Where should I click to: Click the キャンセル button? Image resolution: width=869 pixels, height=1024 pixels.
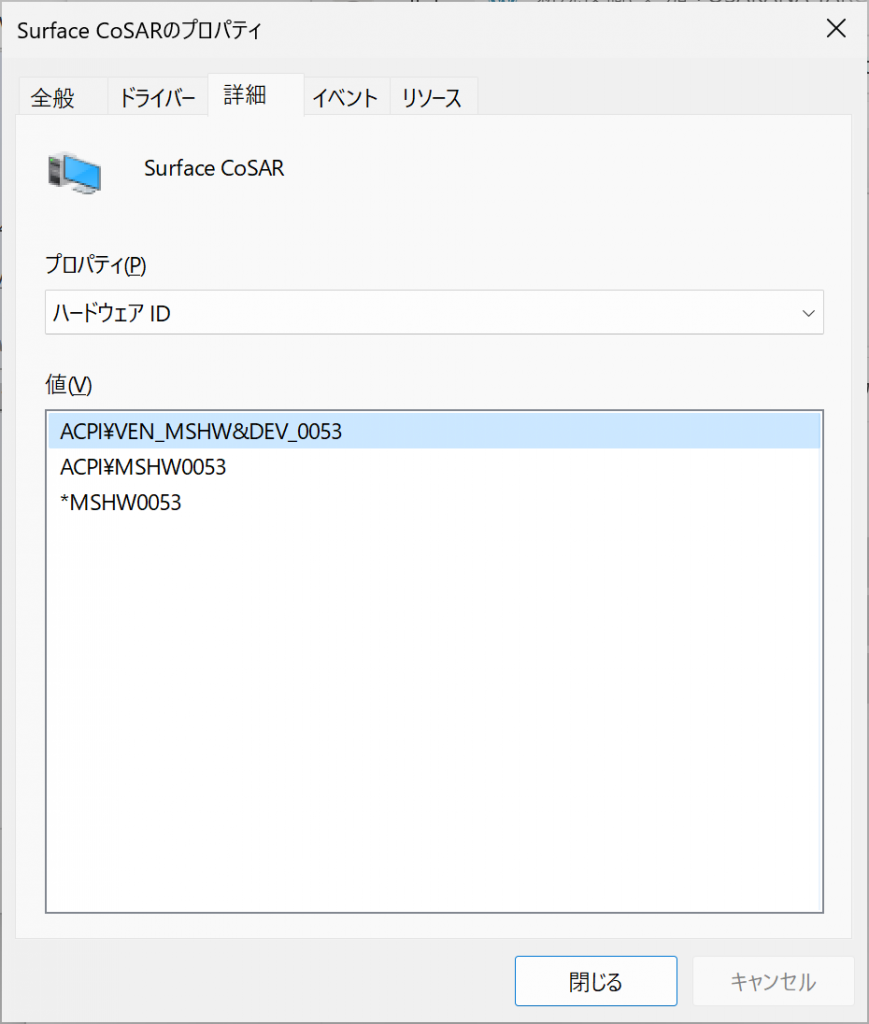pyautogui.click(x=773, y=981)
